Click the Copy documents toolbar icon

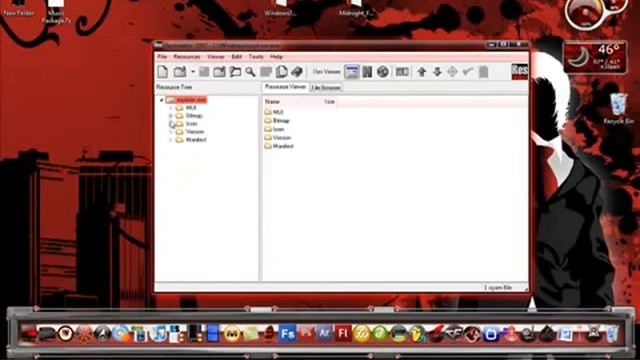(x=282, y=72)
